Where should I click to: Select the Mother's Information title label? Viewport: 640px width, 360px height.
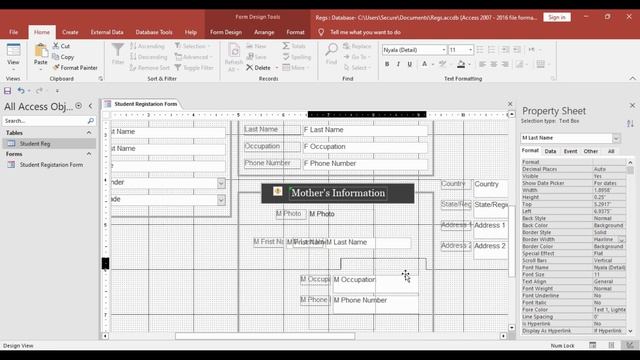click(338, 193)
